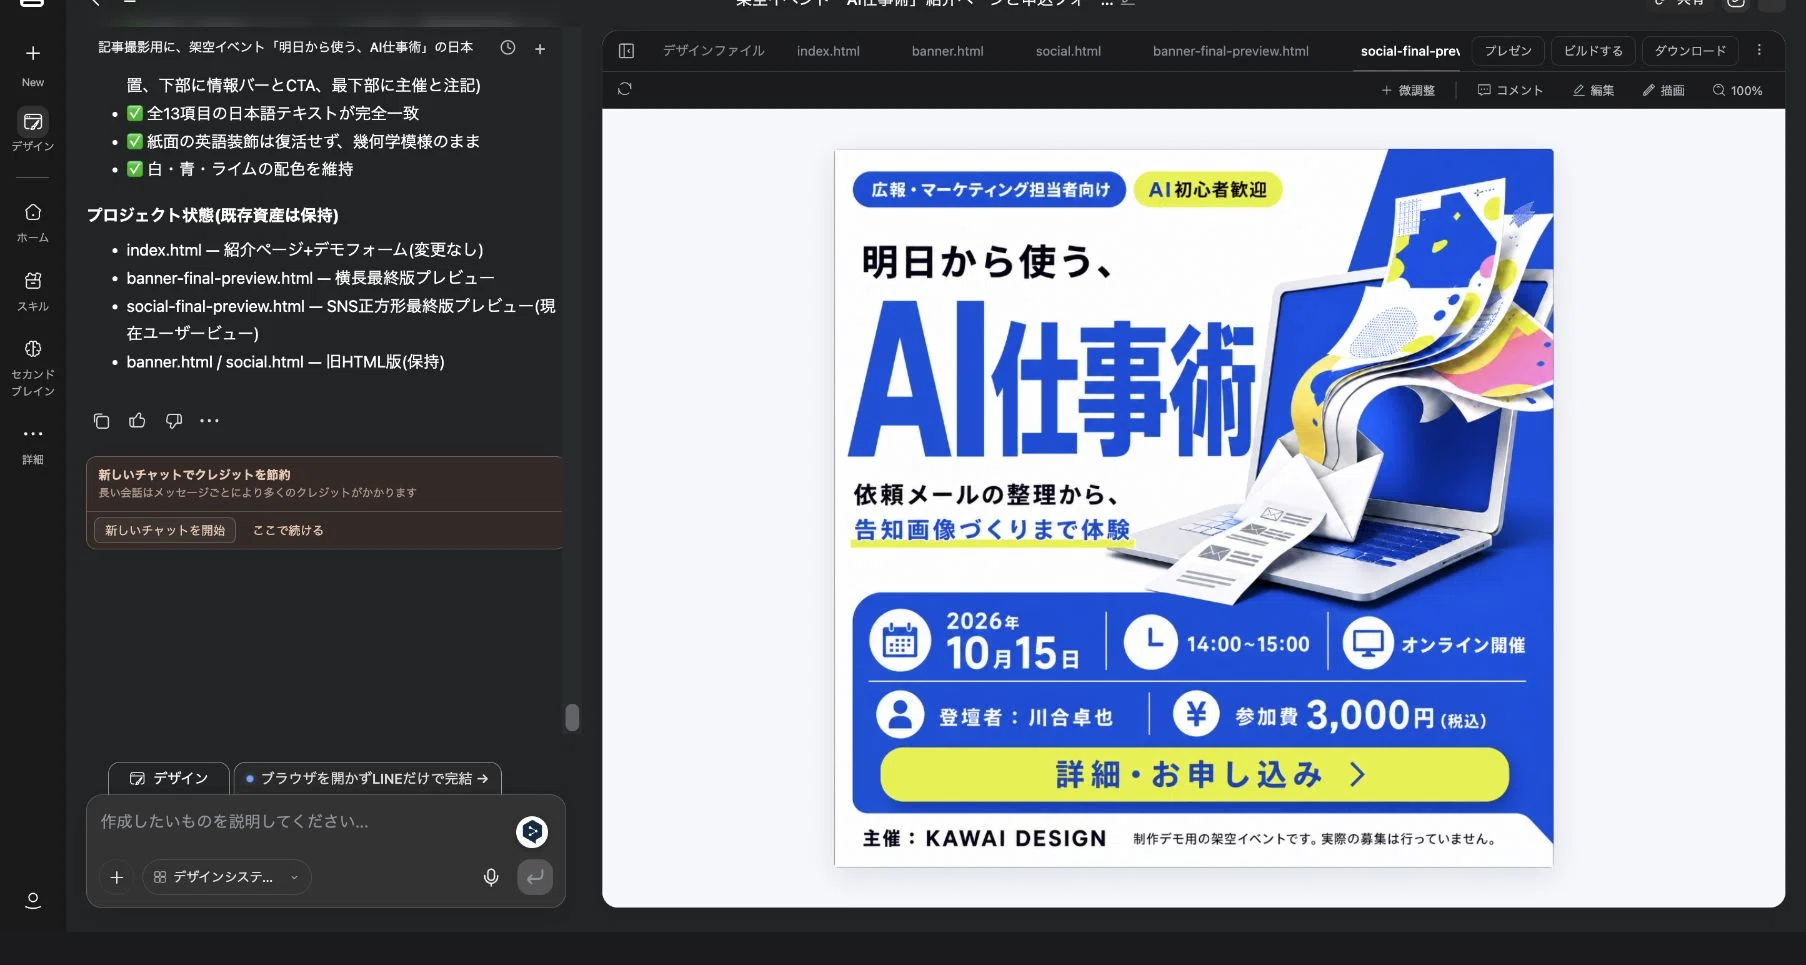Give the response a thumbs down
1806x965 pixels.
[174, 421]
